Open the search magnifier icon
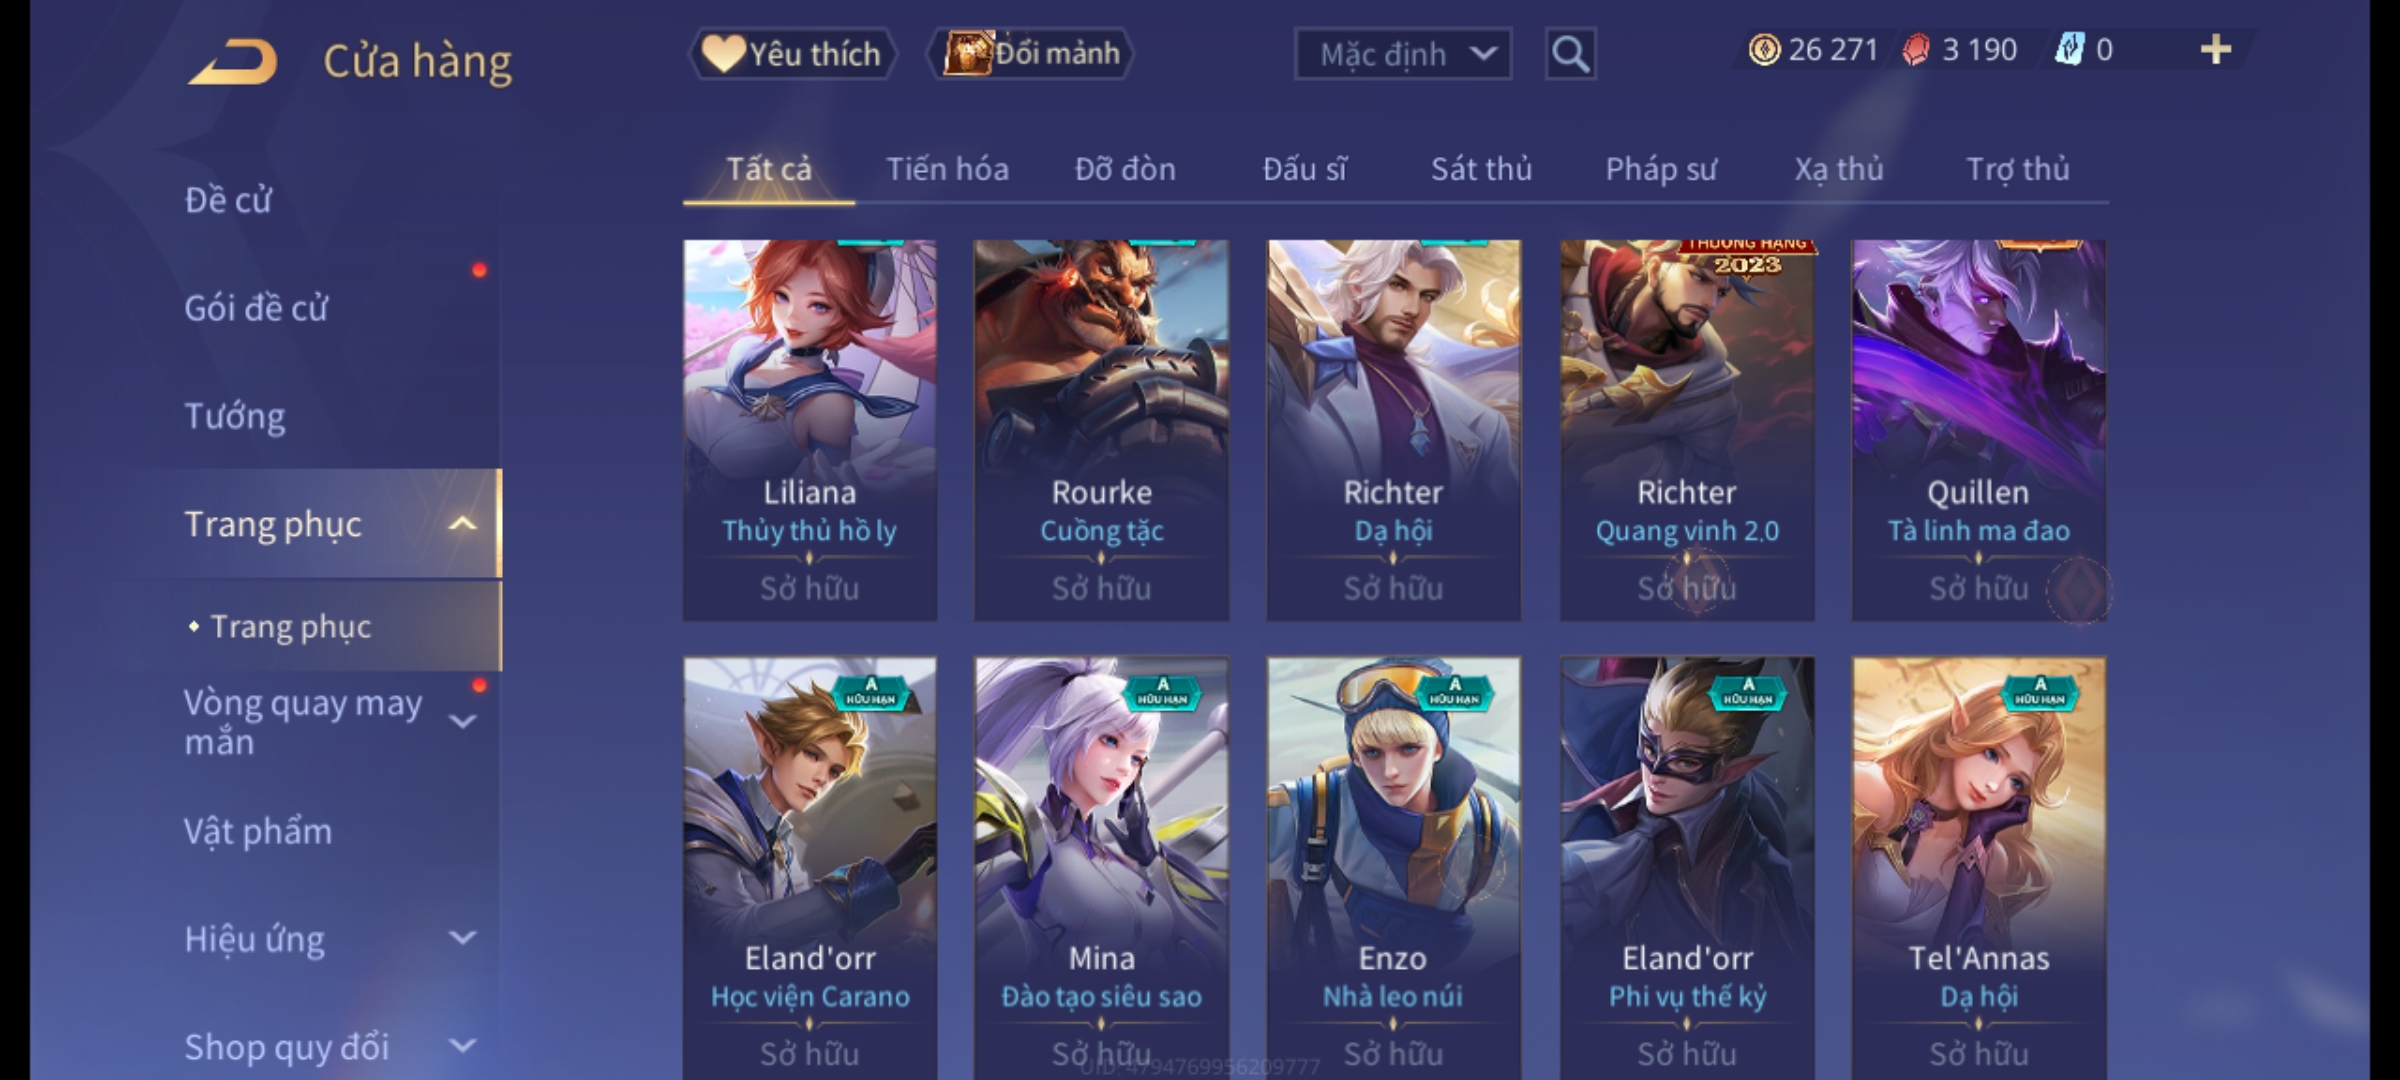This screenshot has width=2400, height=1080. tap(1570, 54)
